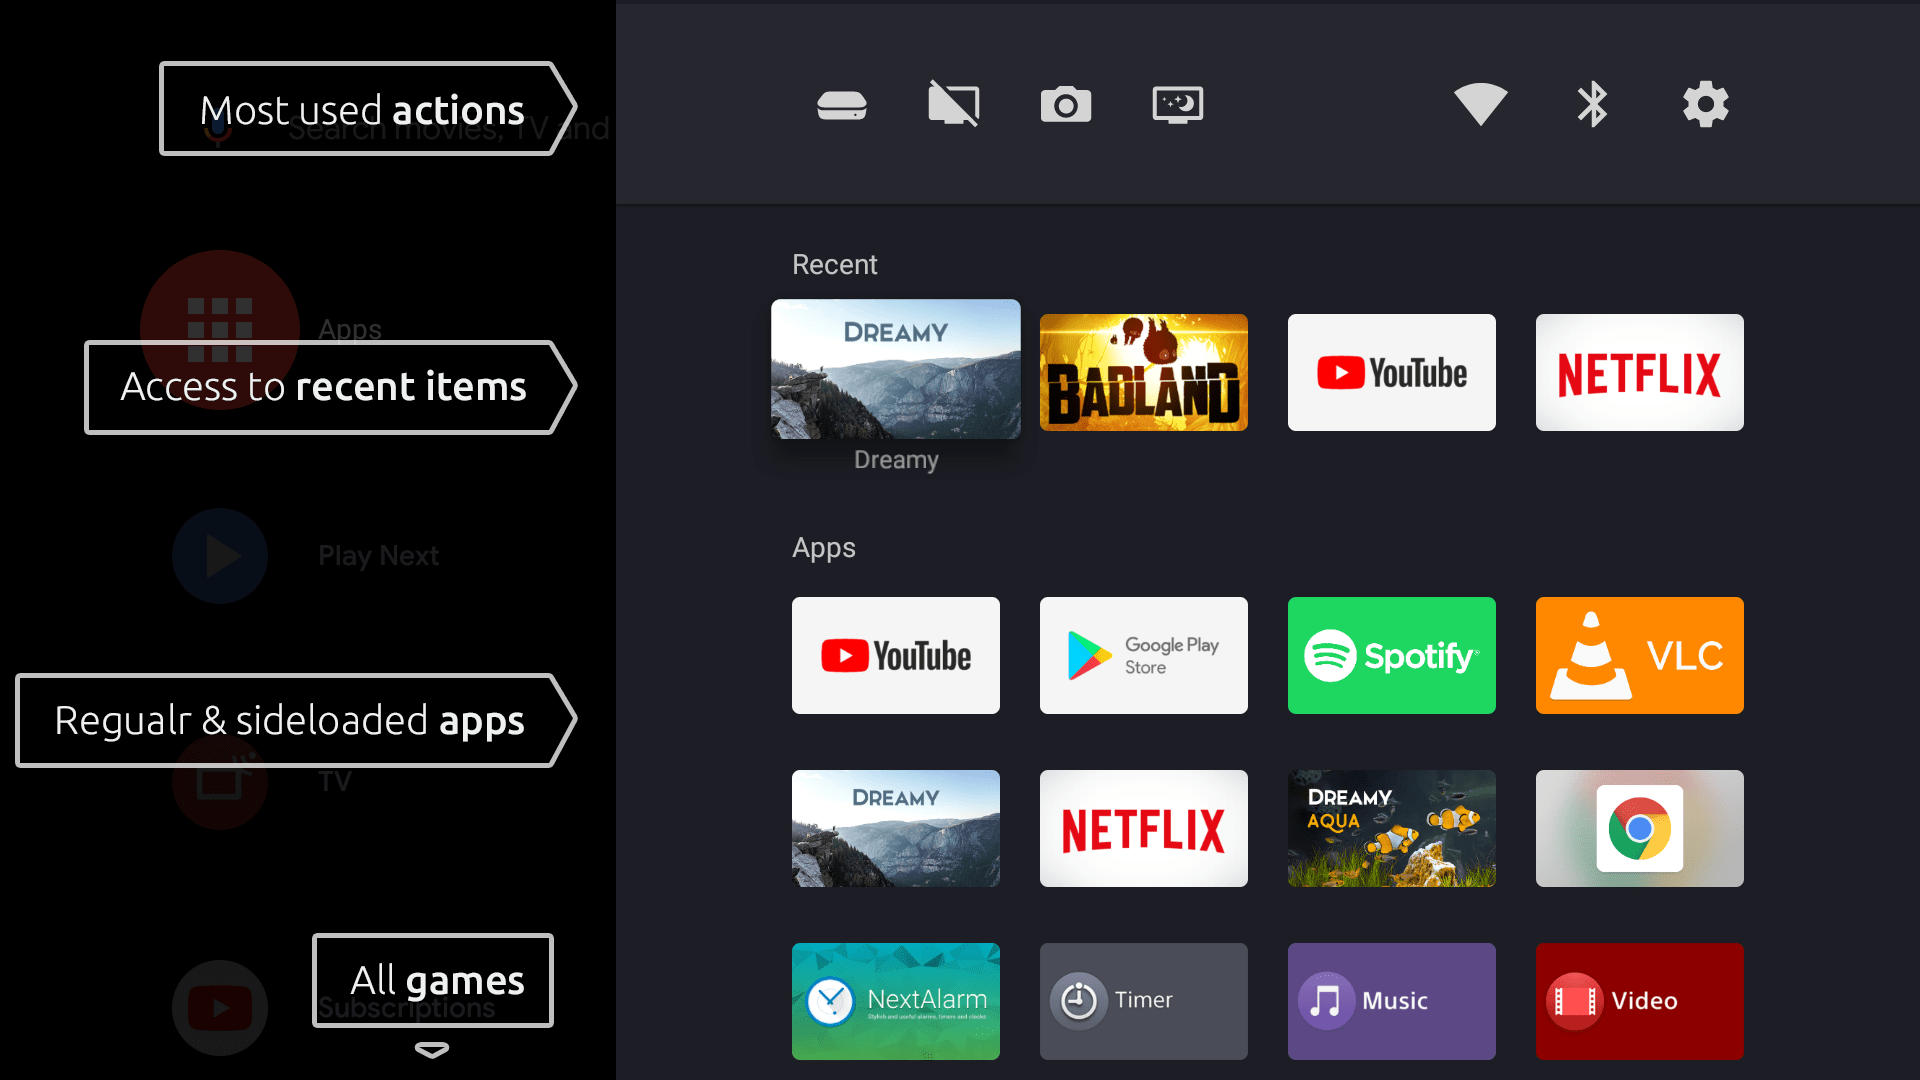Click the device box icon in most used actions
The image size is (1920, 1080).
842,103
